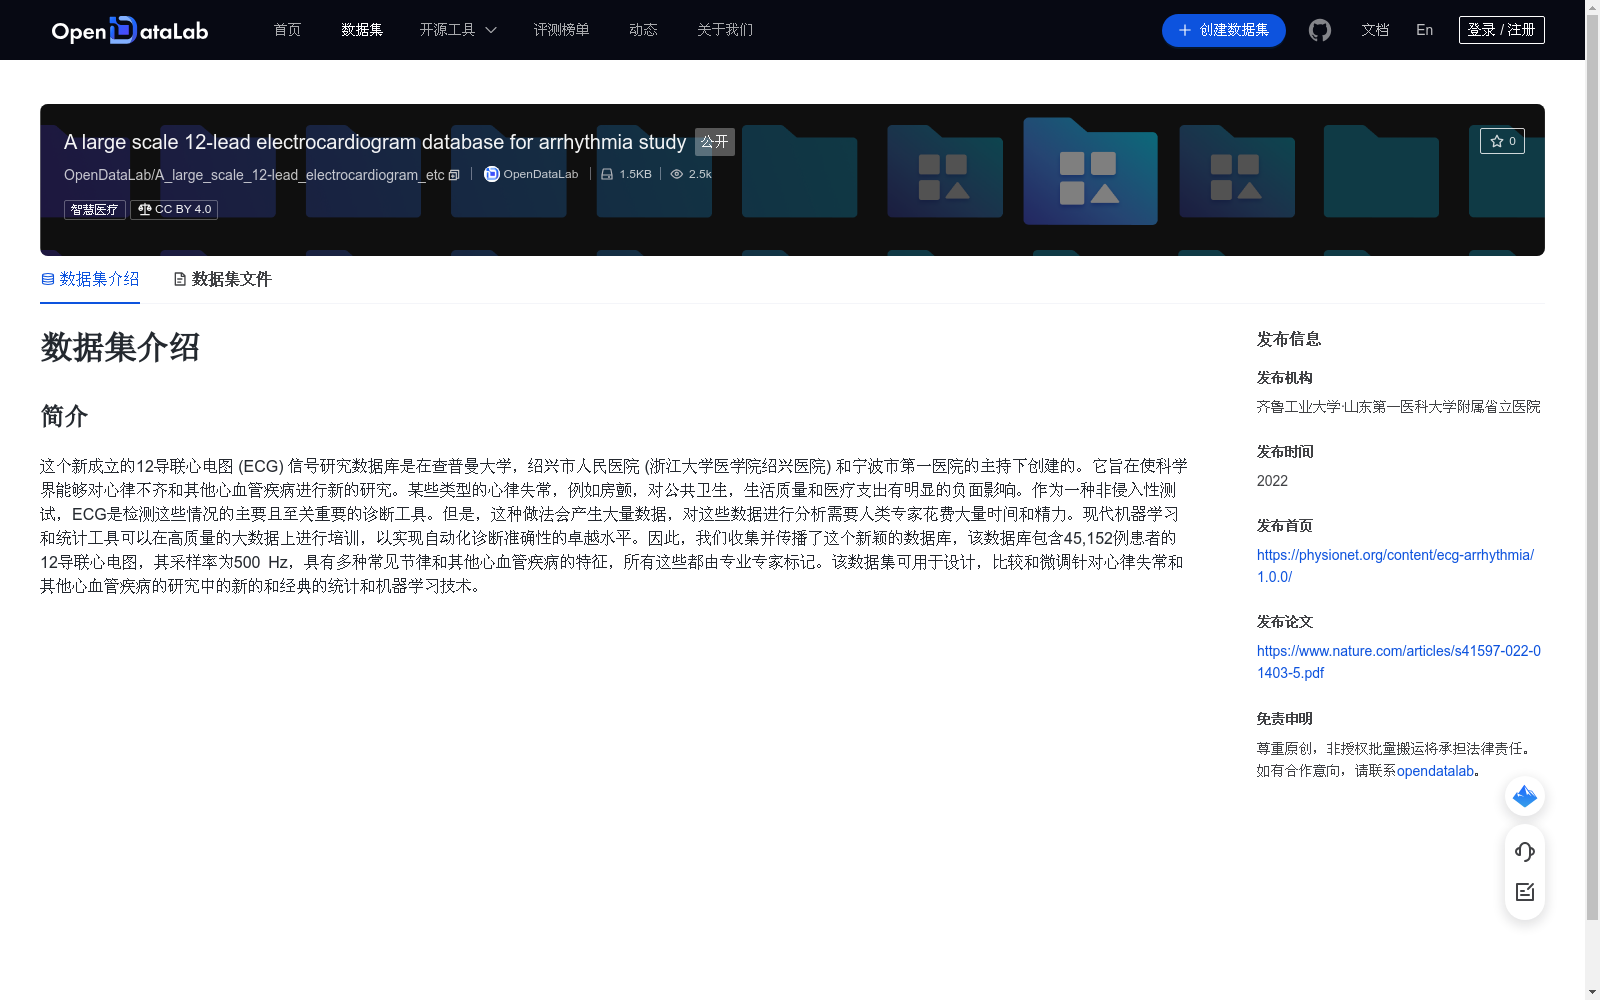
Task: Switch language to En
Action: [1425, 30]
